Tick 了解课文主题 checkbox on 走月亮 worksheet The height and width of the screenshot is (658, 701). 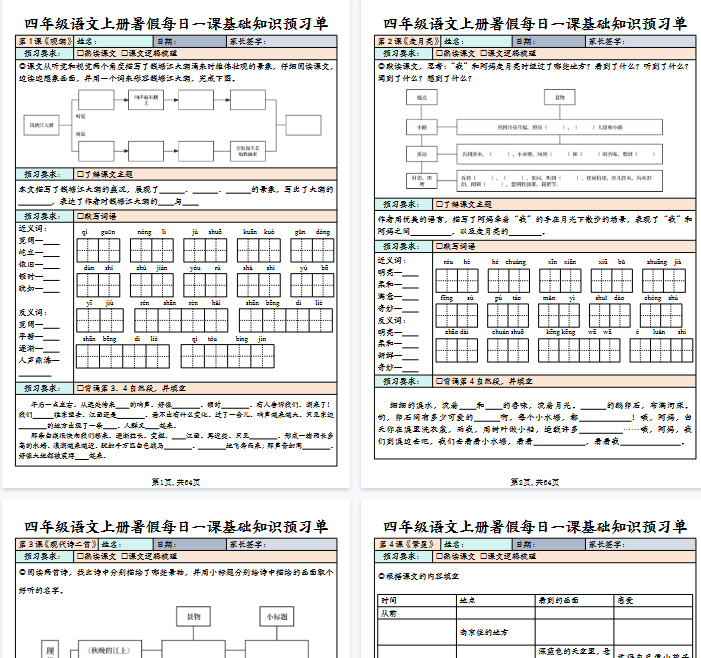point(440,204)
